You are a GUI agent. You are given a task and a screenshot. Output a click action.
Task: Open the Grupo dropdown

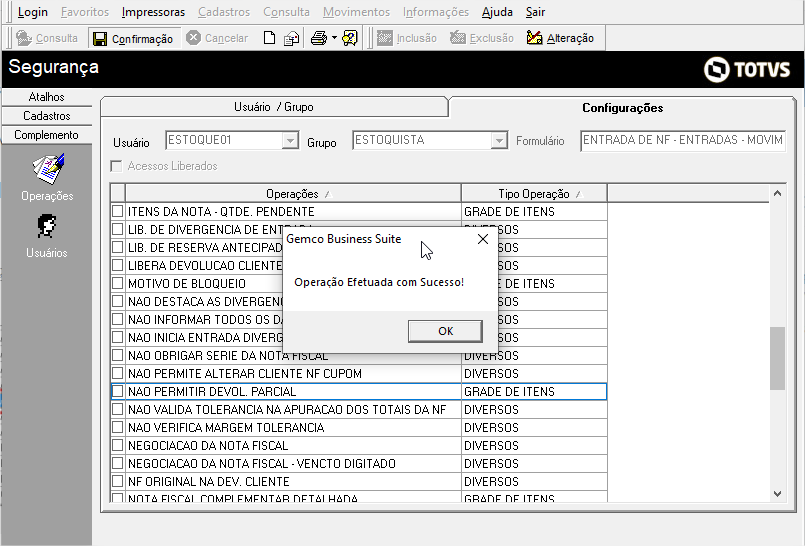[499, 140]
